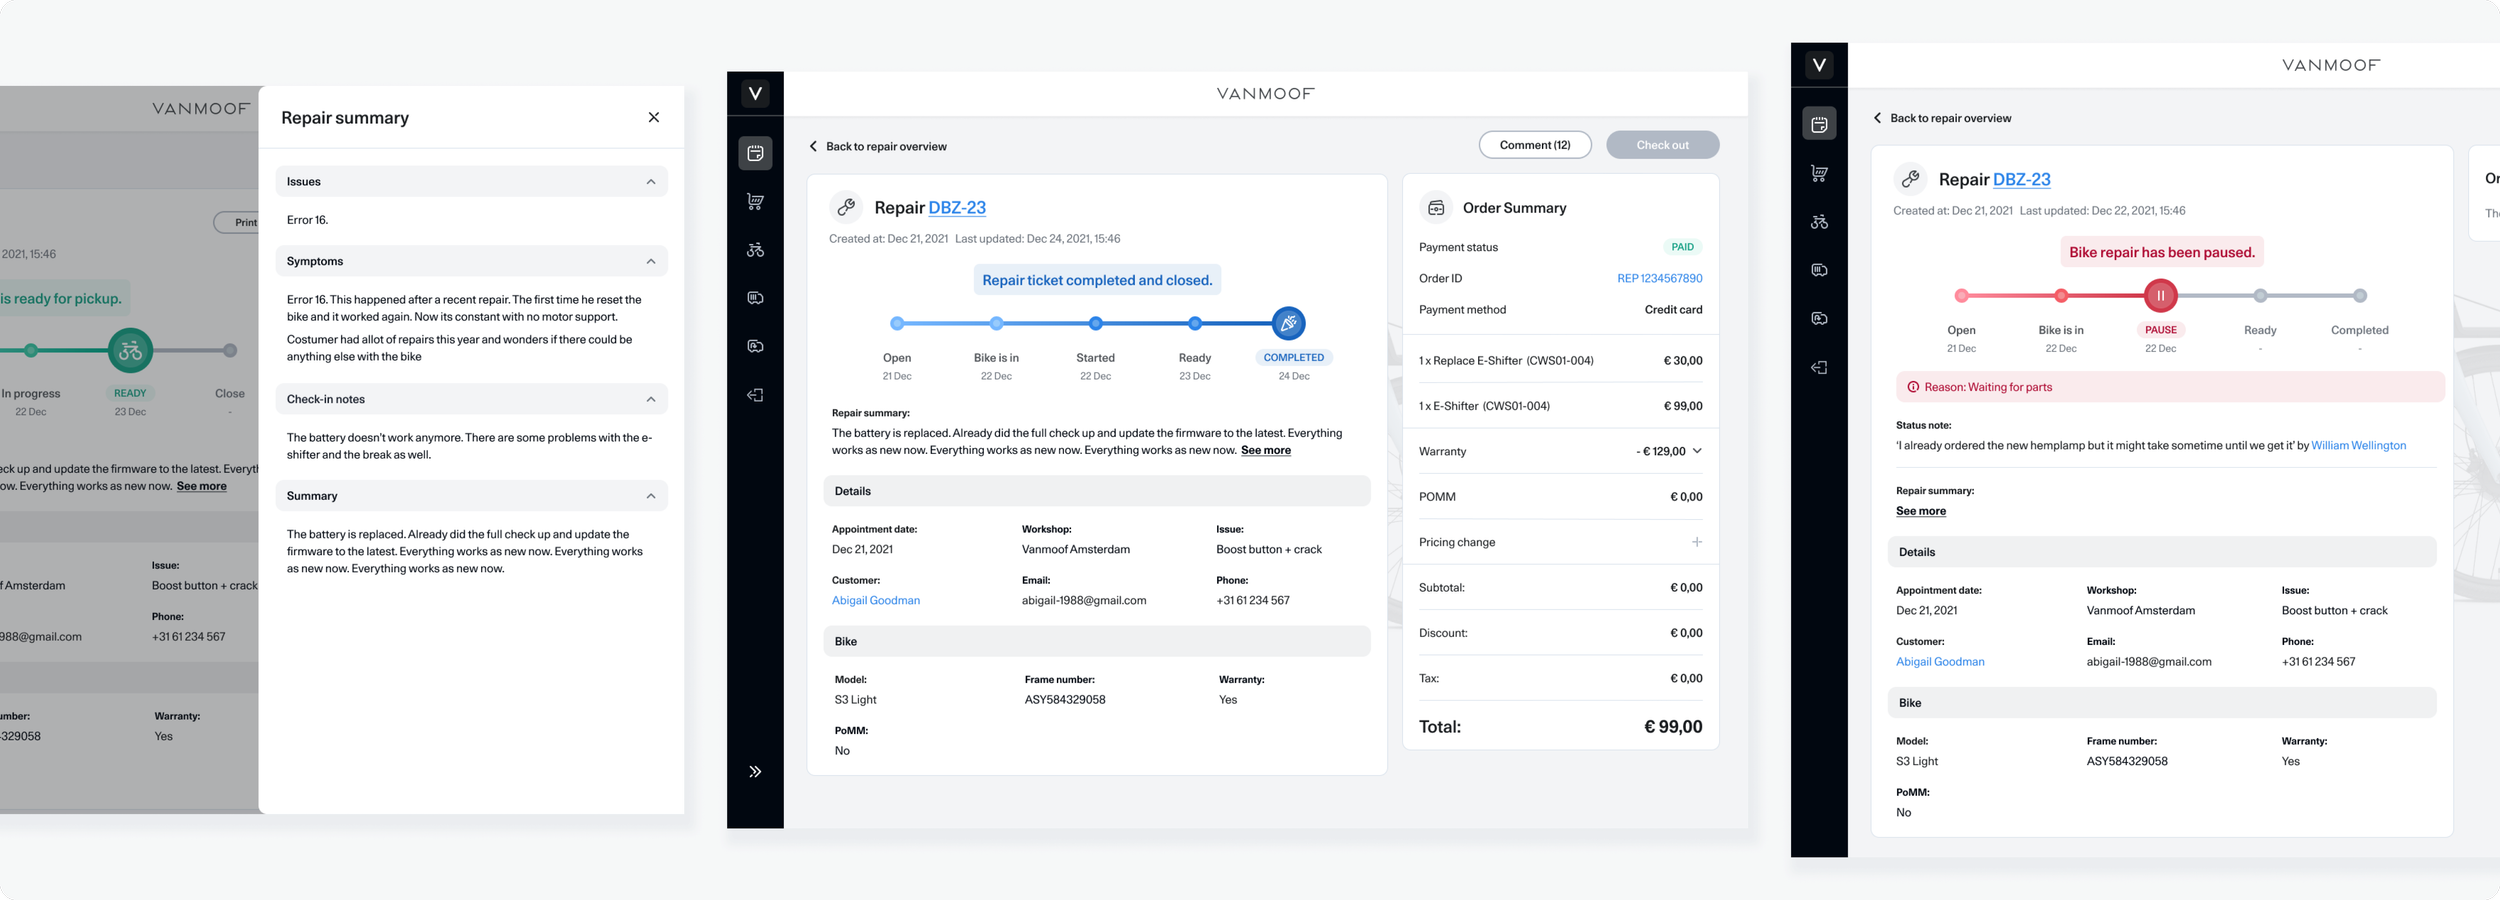
Task: Click See more in left window
Action: pos(201,486)
